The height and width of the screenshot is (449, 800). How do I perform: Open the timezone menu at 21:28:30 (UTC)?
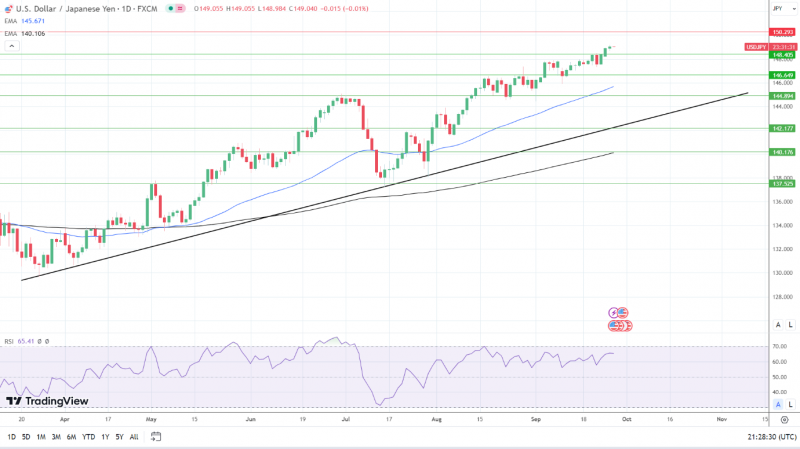click(x=772, y=437)
